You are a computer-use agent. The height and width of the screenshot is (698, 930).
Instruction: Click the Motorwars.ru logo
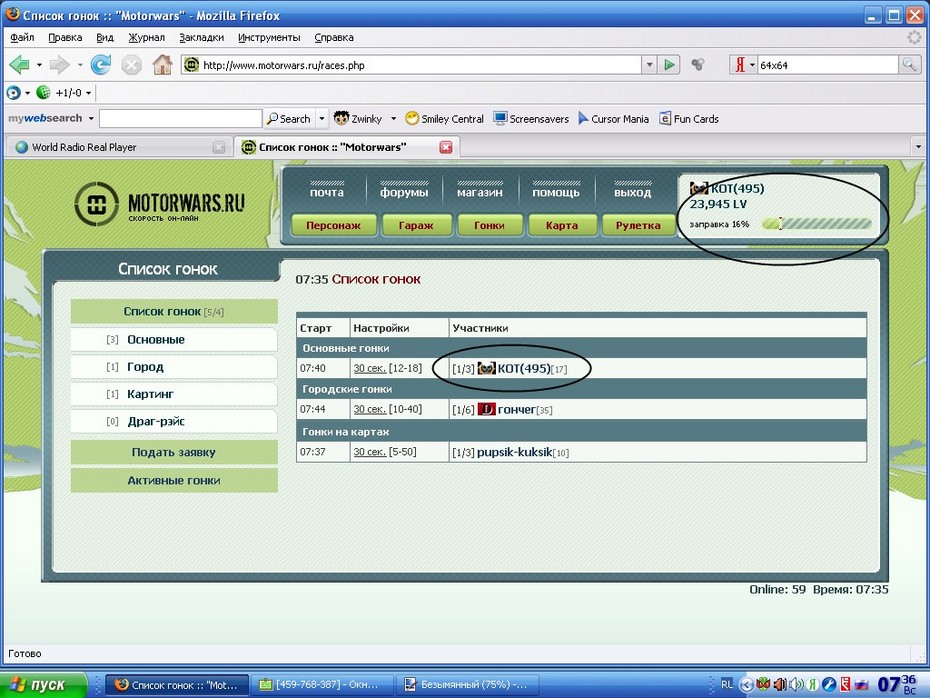(x=160, y=204)
